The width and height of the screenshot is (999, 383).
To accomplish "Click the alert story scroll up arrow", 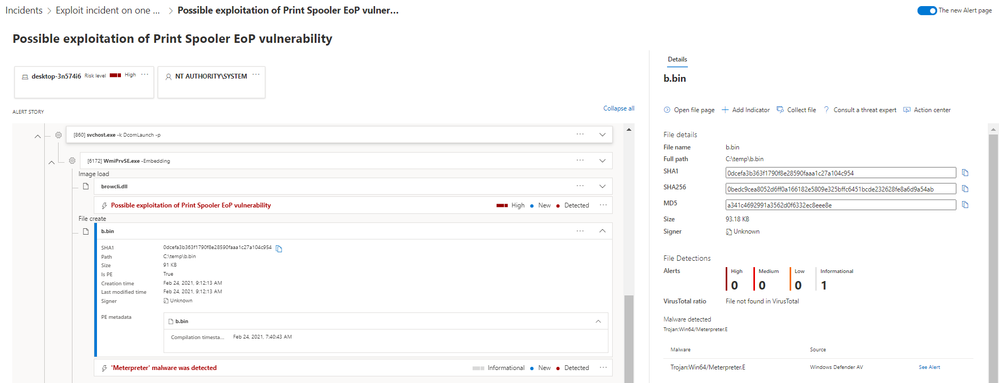I will pos(629,129).
